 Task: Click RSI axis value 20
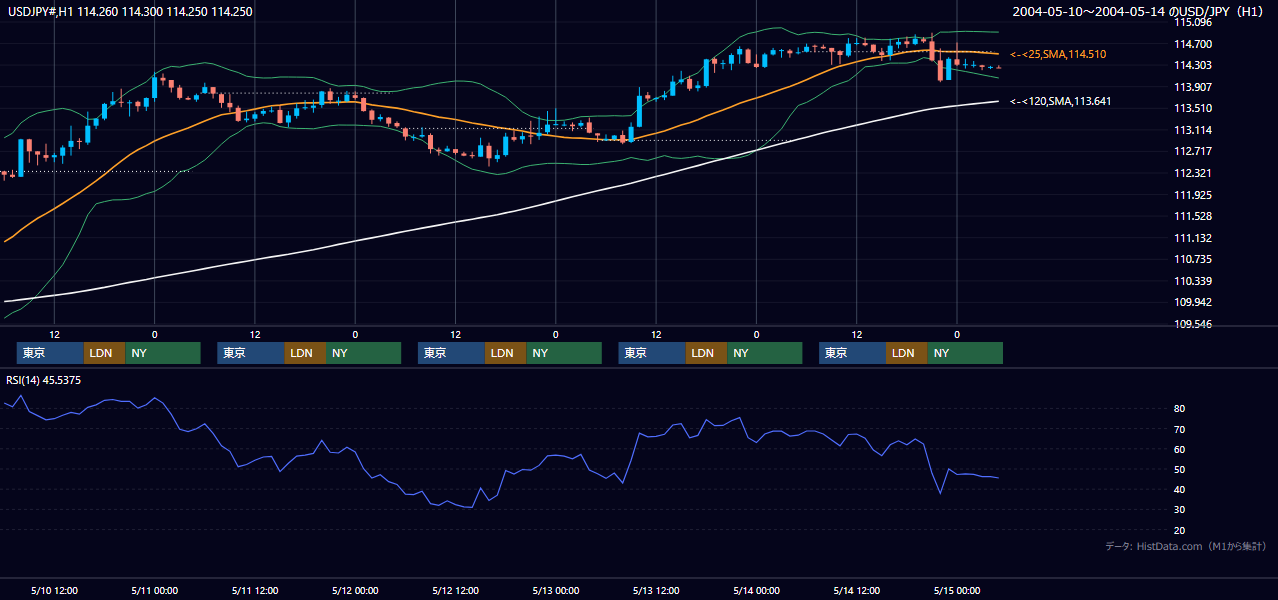[1180, 530]
